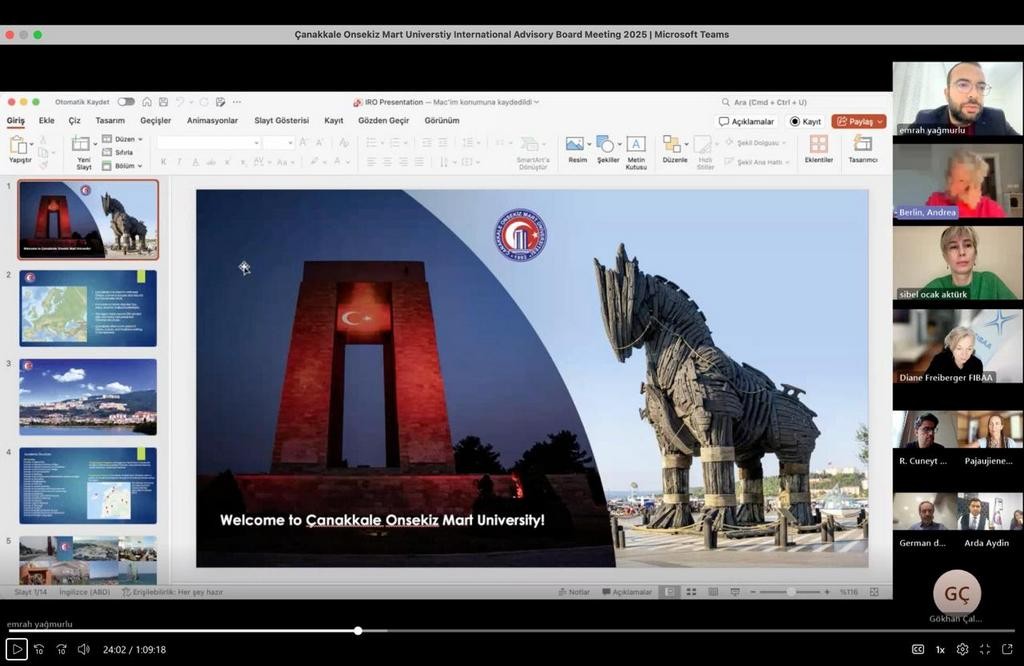1024x666 pixels.
Task: Open the Slayt Gösterisi tab
Action: (x=281, y=120)
